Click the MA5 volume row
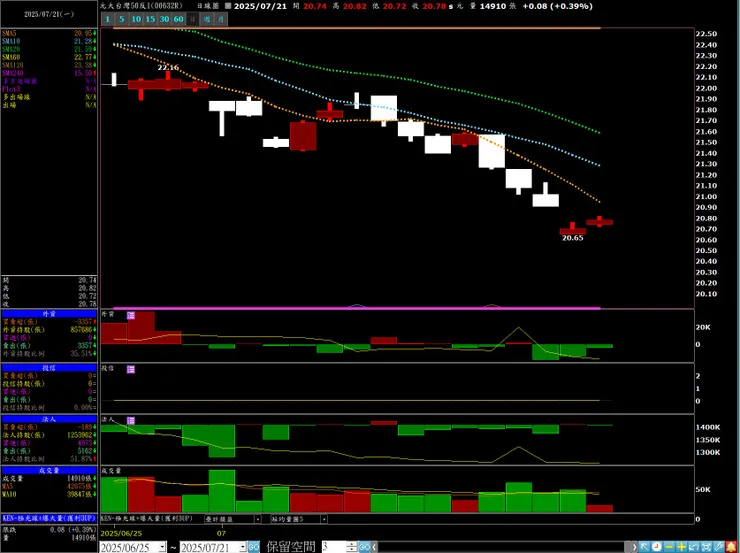The width and height of the screenshot is (740, 553). tap(49, 486)
